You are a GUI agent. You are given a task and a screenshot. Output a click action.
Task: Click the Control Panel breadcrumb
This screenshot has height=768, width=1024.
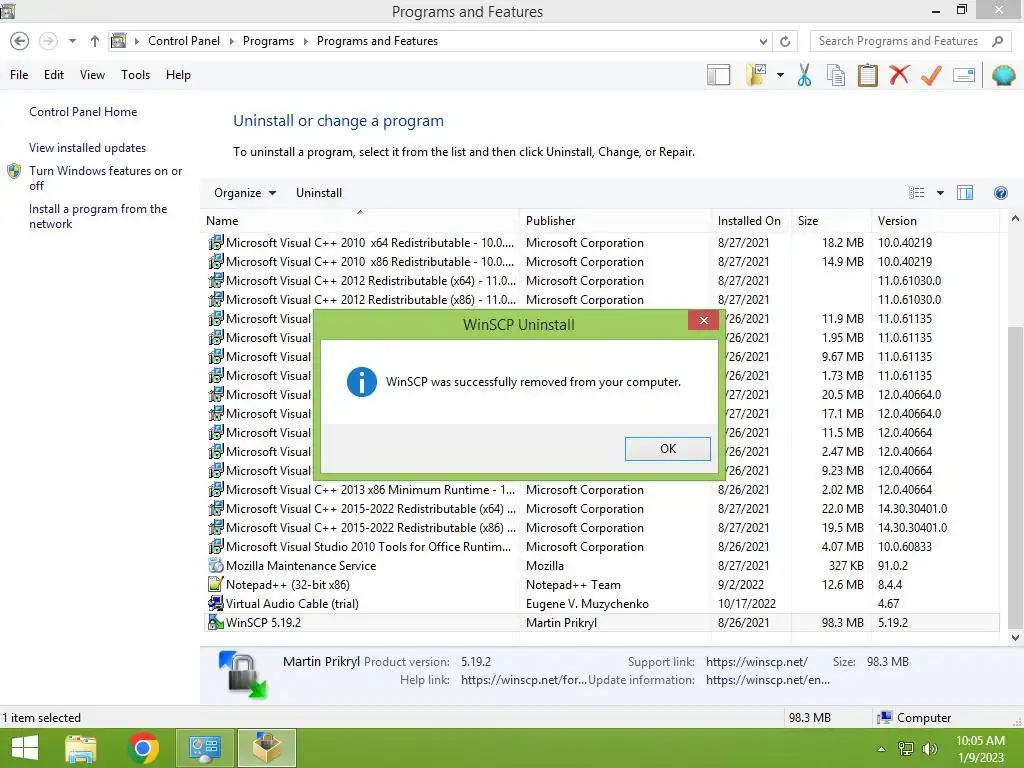184,40
